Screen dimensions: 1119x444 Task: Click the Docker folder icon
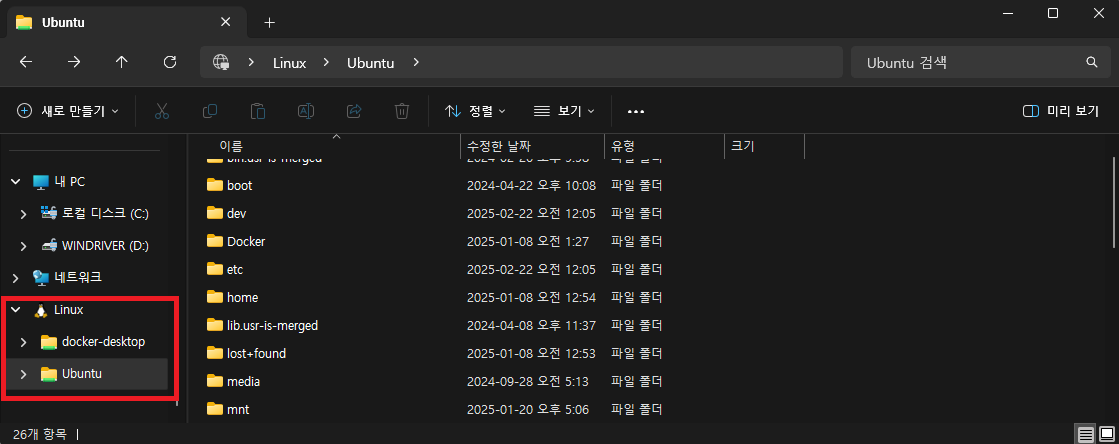tap(215, 241)
